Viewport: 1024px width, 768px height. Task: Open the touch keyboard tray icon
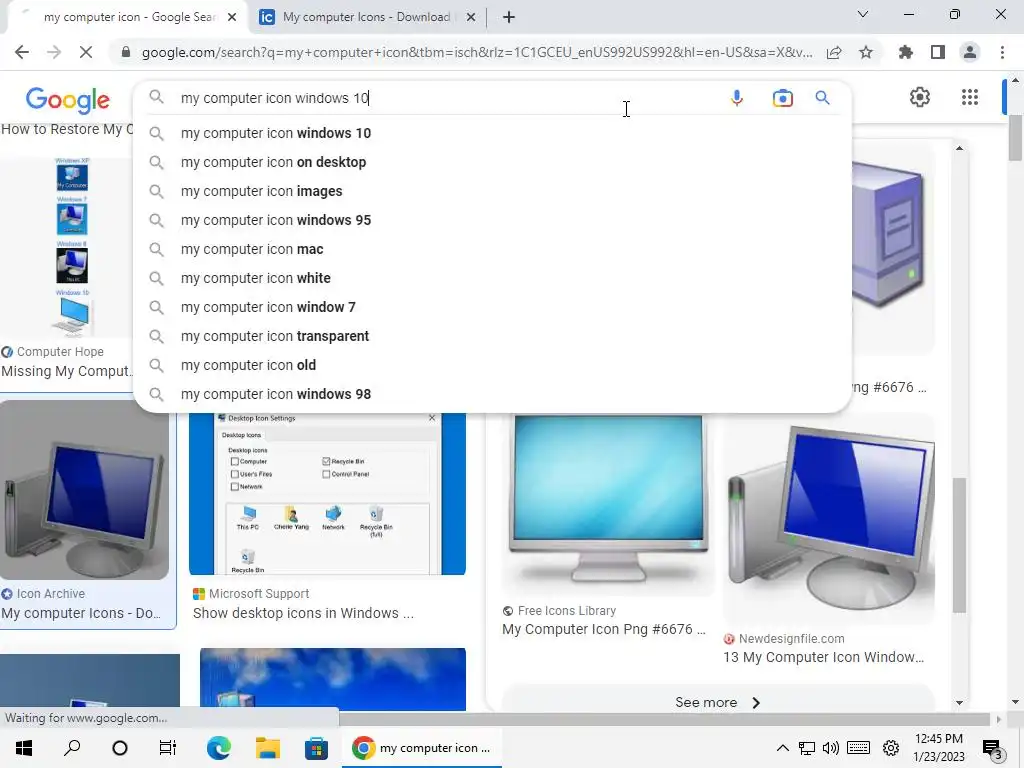(x=858, y=748)
